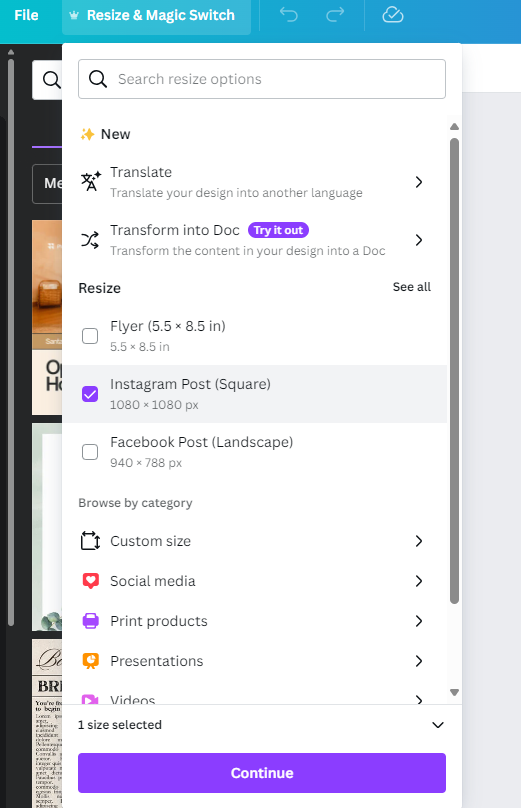Click the crown icon beside Resize & Magic Switch

pos(74,15)
